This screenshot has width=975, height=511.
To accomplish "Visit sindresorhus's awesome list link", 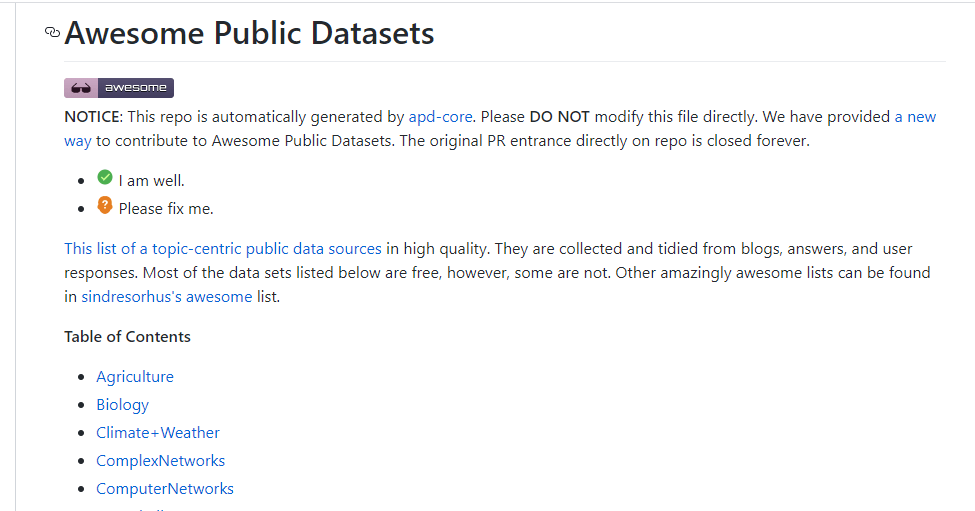I will [x=167, y=296].
